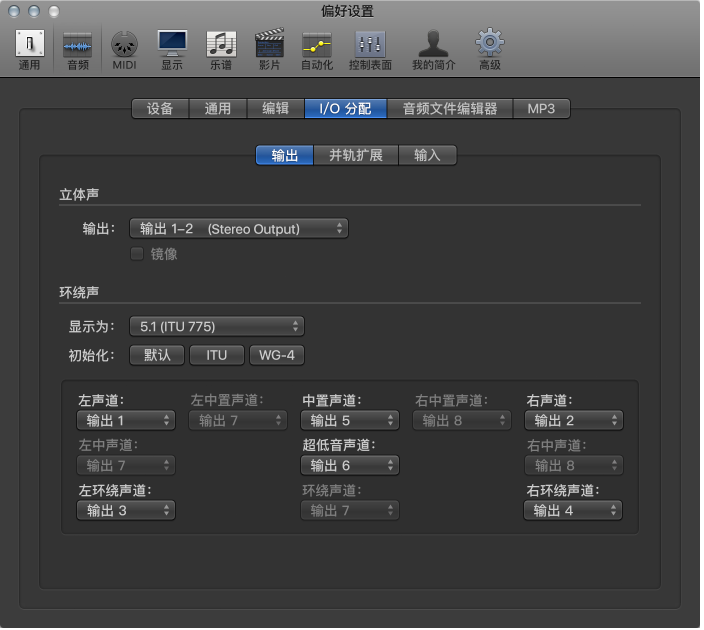Open the 影片 movie clapperboard icon

click(269, 49)
